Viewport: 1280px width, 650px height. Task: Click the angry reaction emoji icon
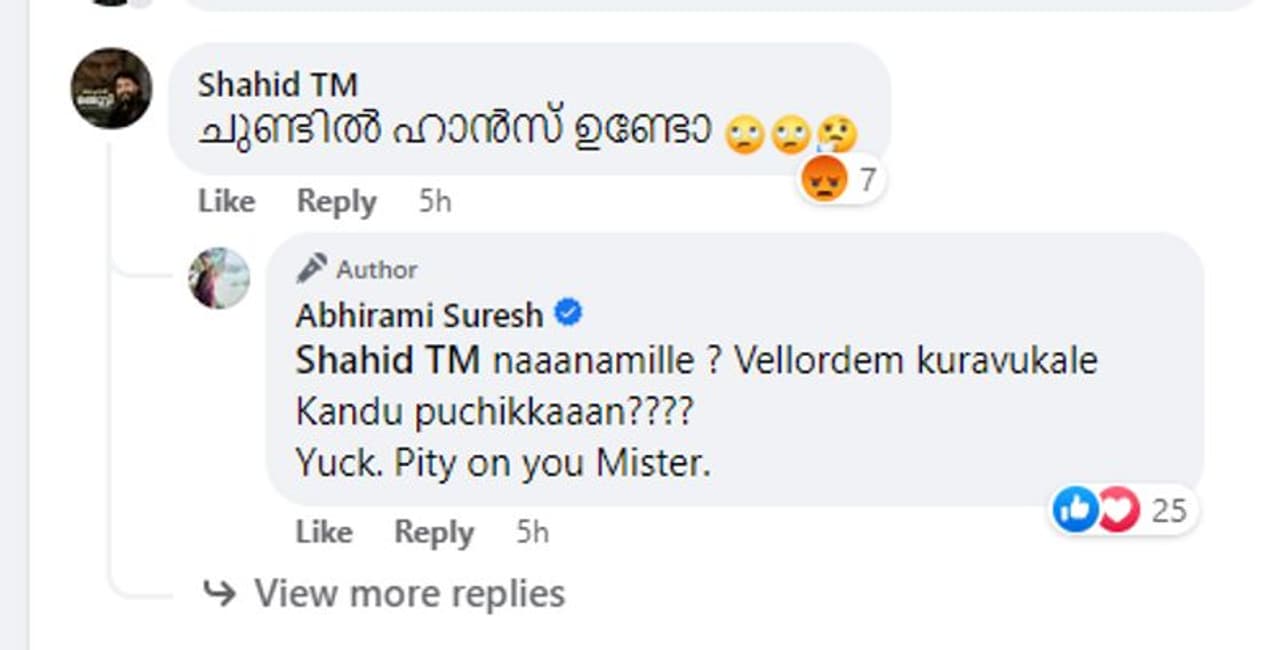coord(824,180)
